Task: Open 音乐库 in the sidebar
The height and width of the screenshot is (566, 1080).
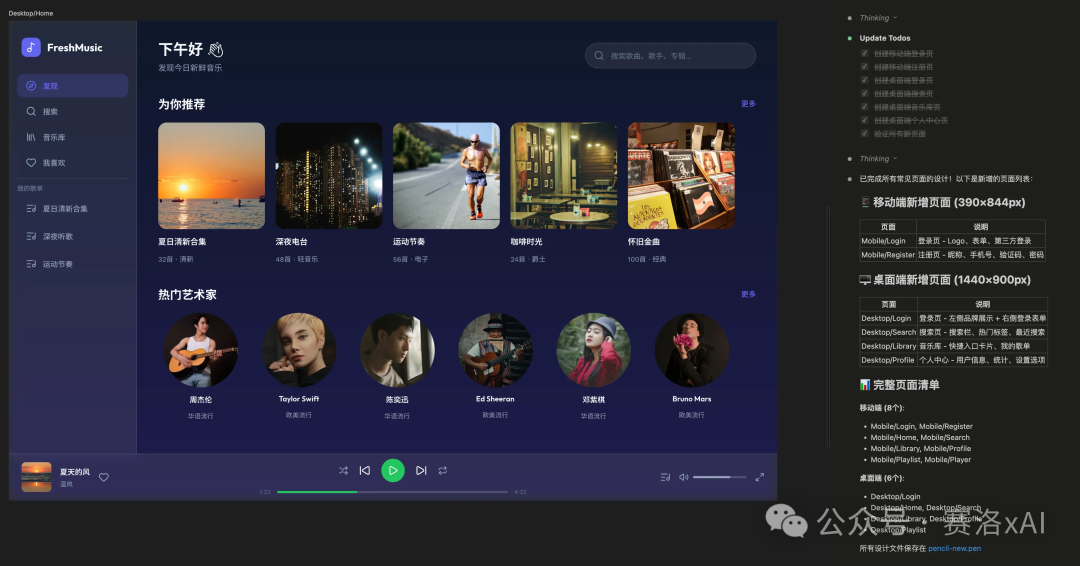Action: (54, 137)
